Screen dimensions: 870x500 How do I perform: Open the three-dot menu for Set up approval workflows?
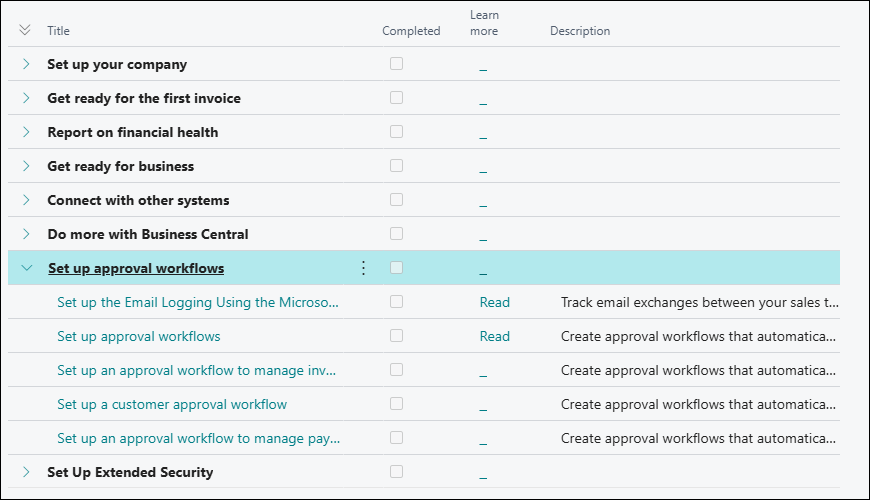pyautogui.click(x=363, y=268)
